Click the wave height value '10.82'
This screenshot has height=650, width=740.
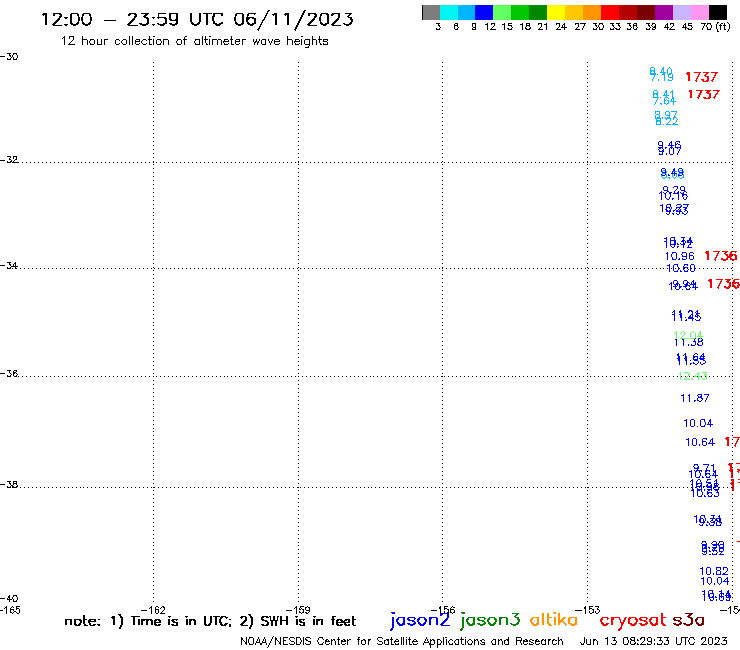click(x=714, y=571)
